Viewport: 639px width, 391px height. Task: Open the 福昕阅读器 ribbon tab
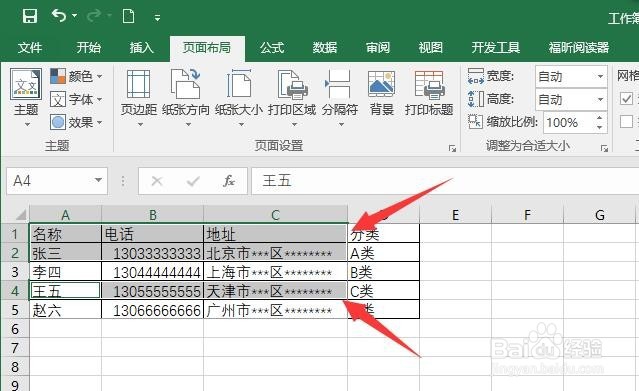(579, 47)
